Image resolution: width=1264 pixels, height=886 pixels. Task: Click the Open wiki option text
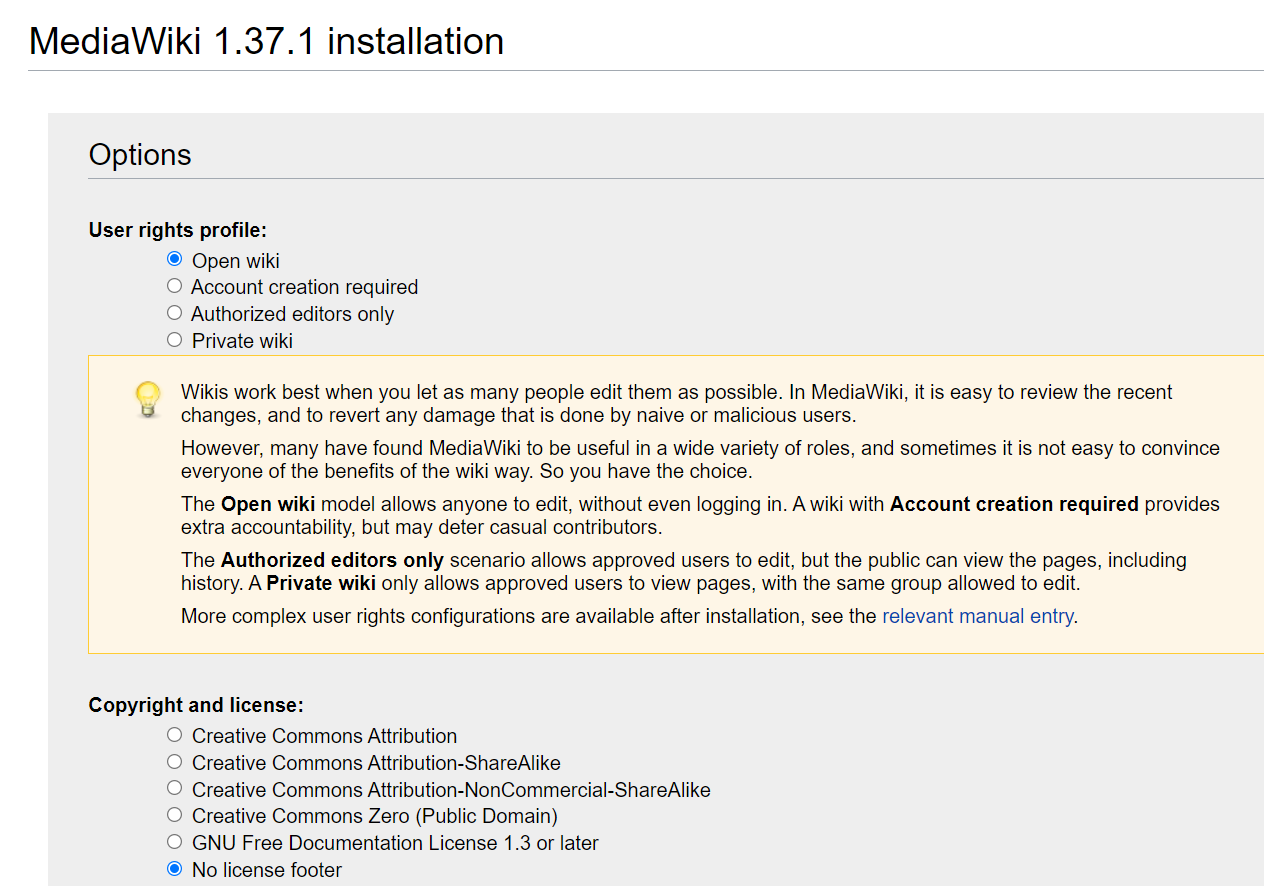pyautogui.click(x=236, y=260)
